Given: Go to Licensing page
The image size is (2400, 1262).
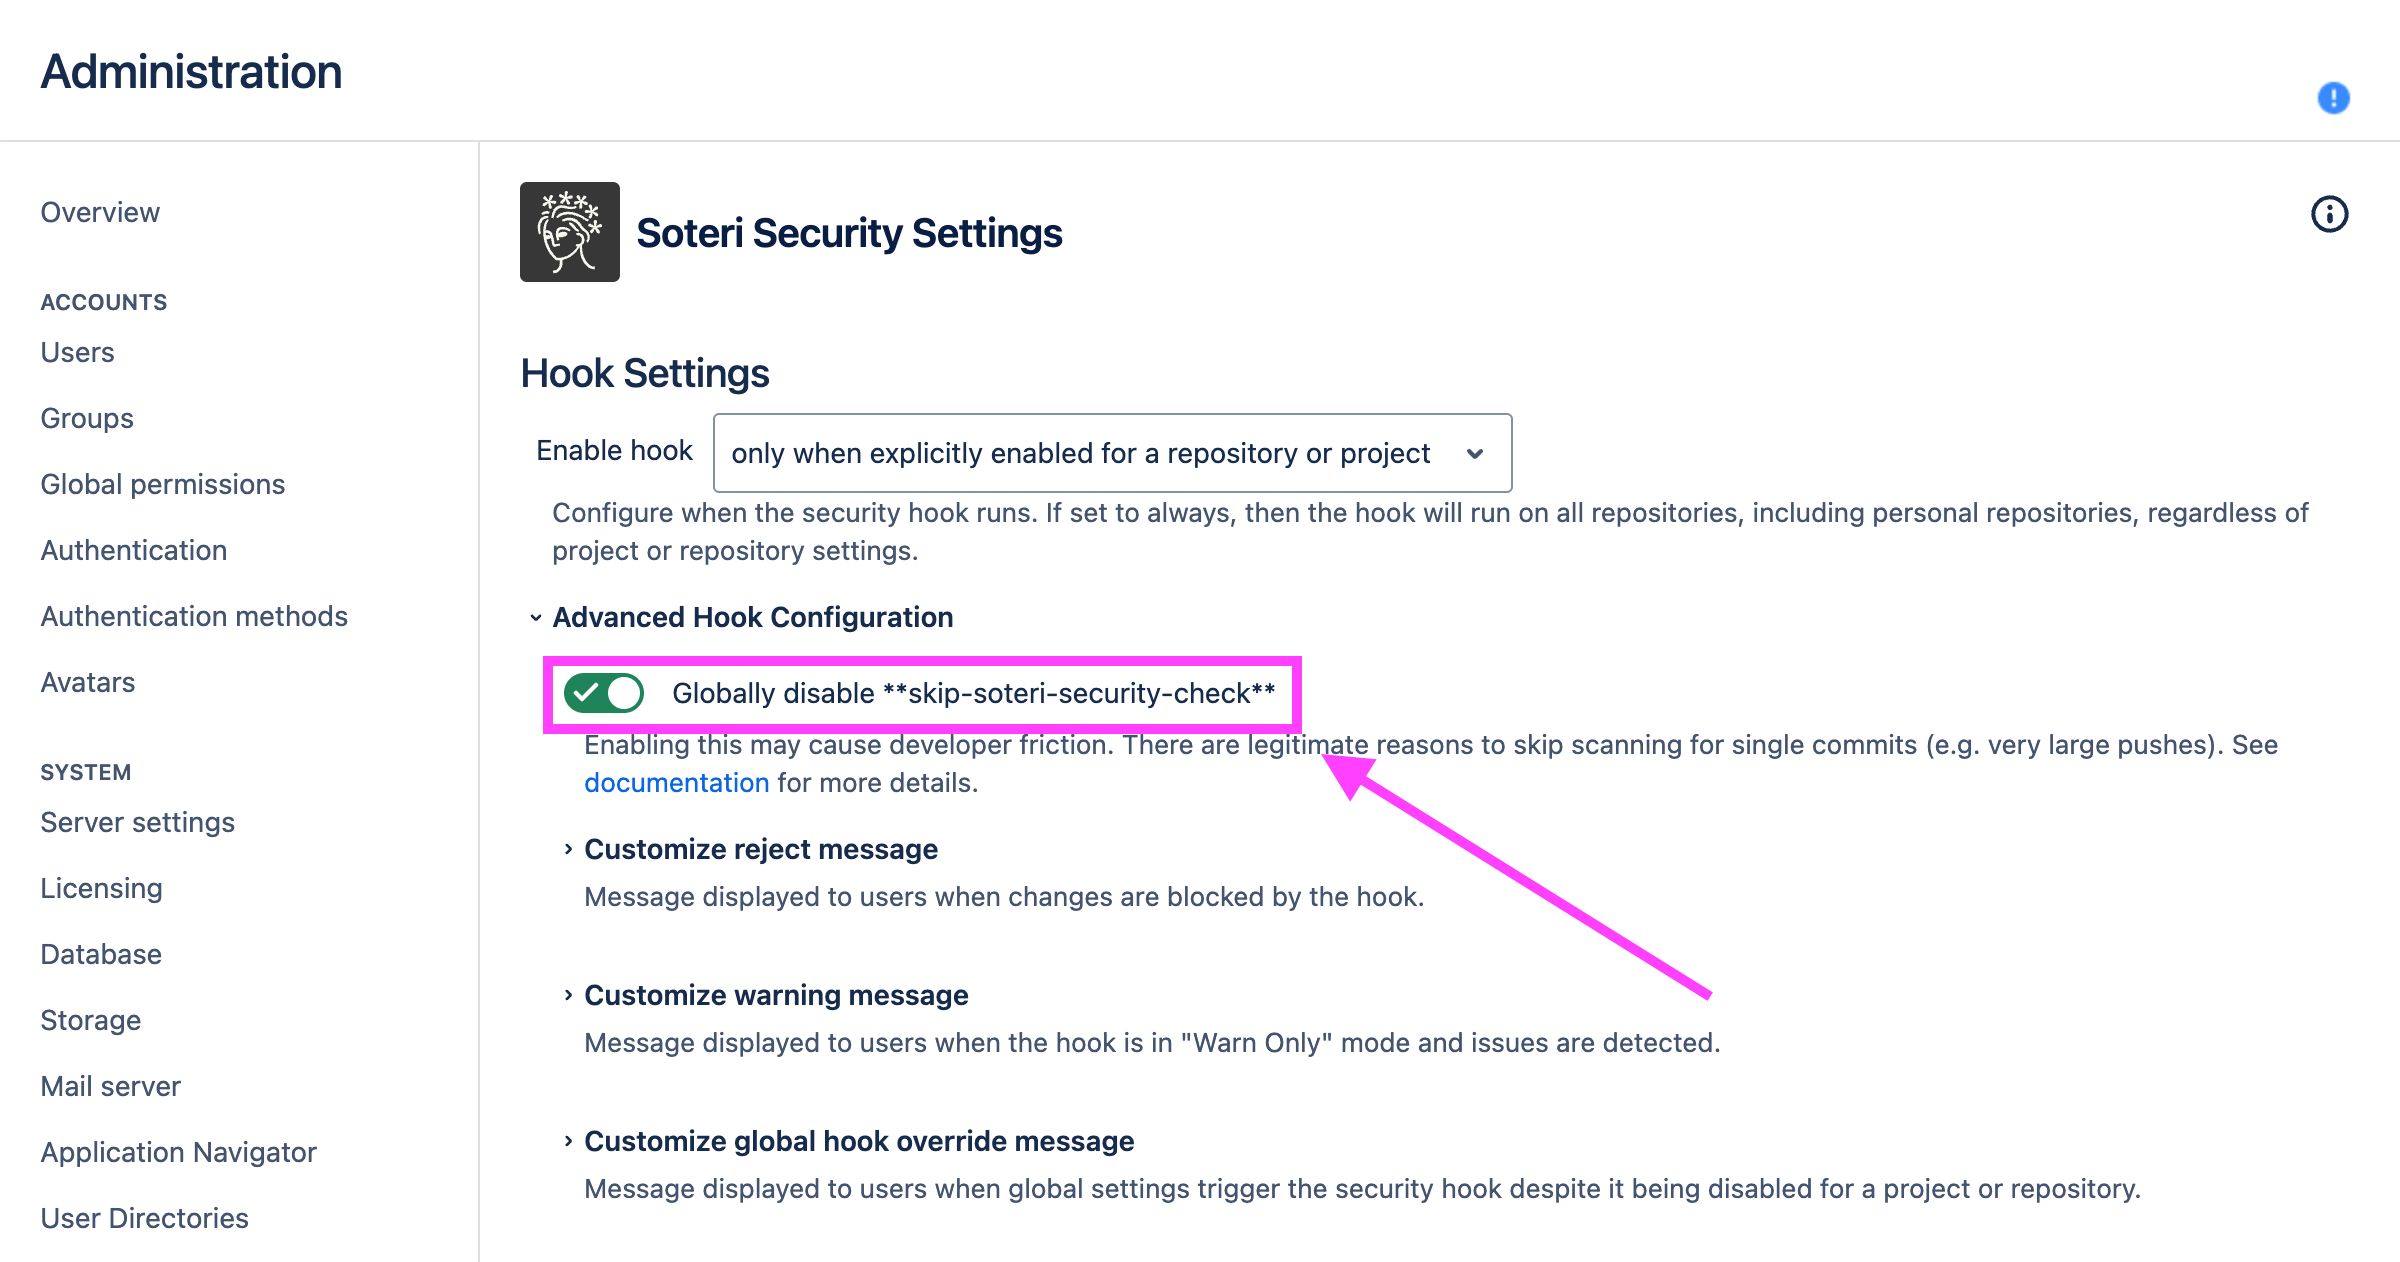Looking at the screenshot, I should pos(101,888).
